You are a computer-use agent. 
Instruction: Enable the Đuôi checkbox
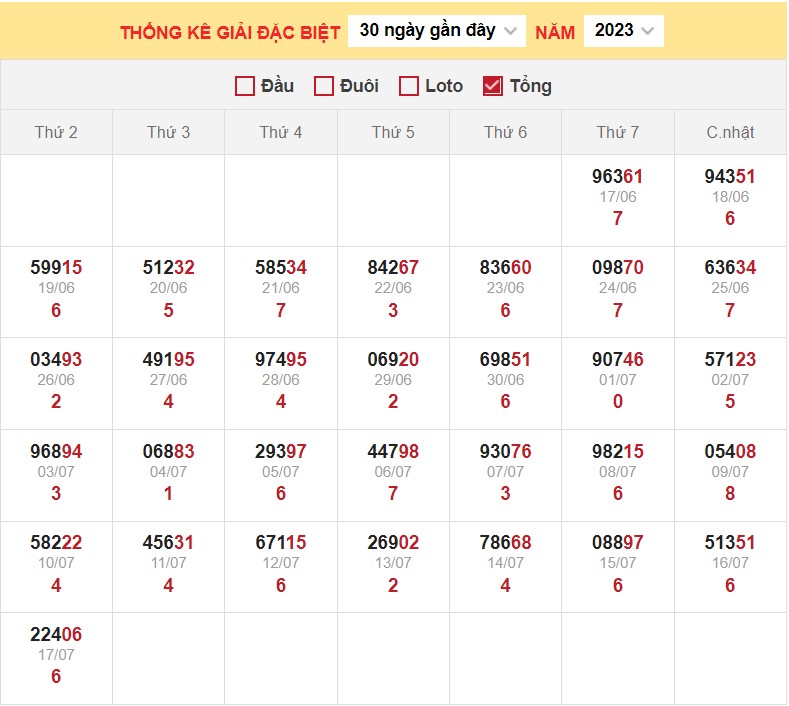tap(324, 86)
